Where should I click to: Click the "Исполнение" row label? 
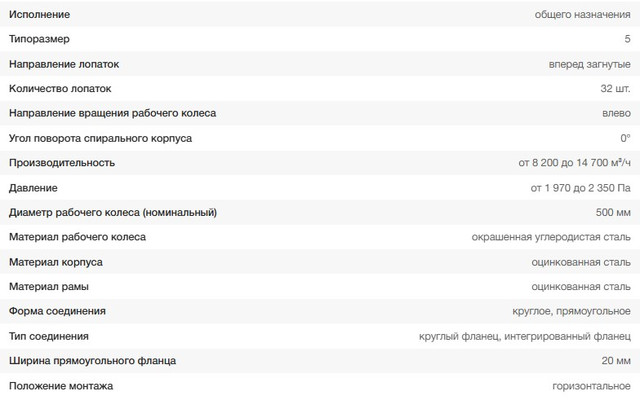click(41, 14)
